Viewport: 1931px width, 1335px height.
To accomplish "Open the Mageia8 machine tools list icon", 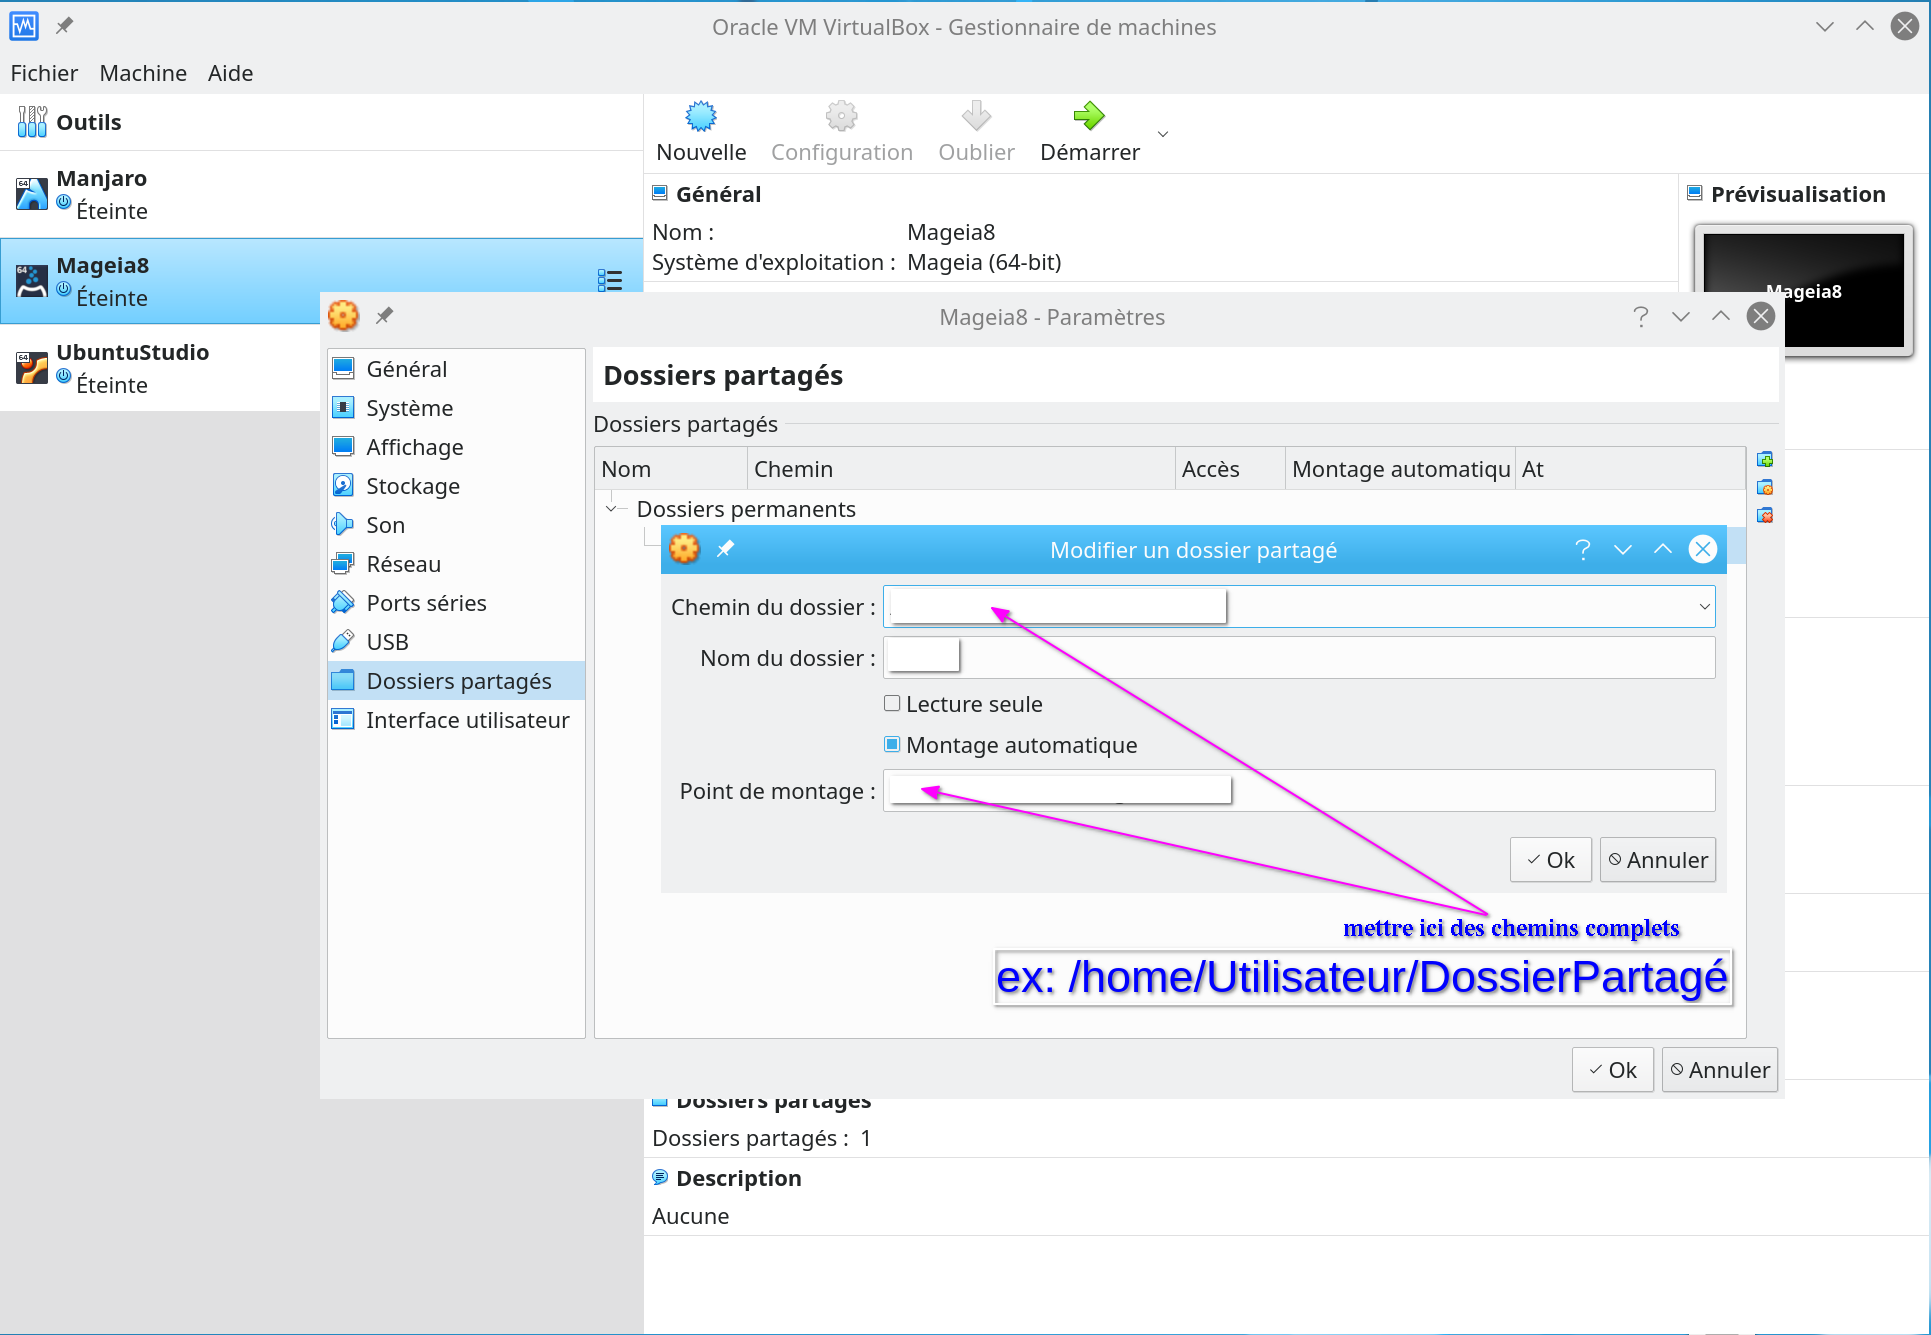I will click(x=609, y=280).
